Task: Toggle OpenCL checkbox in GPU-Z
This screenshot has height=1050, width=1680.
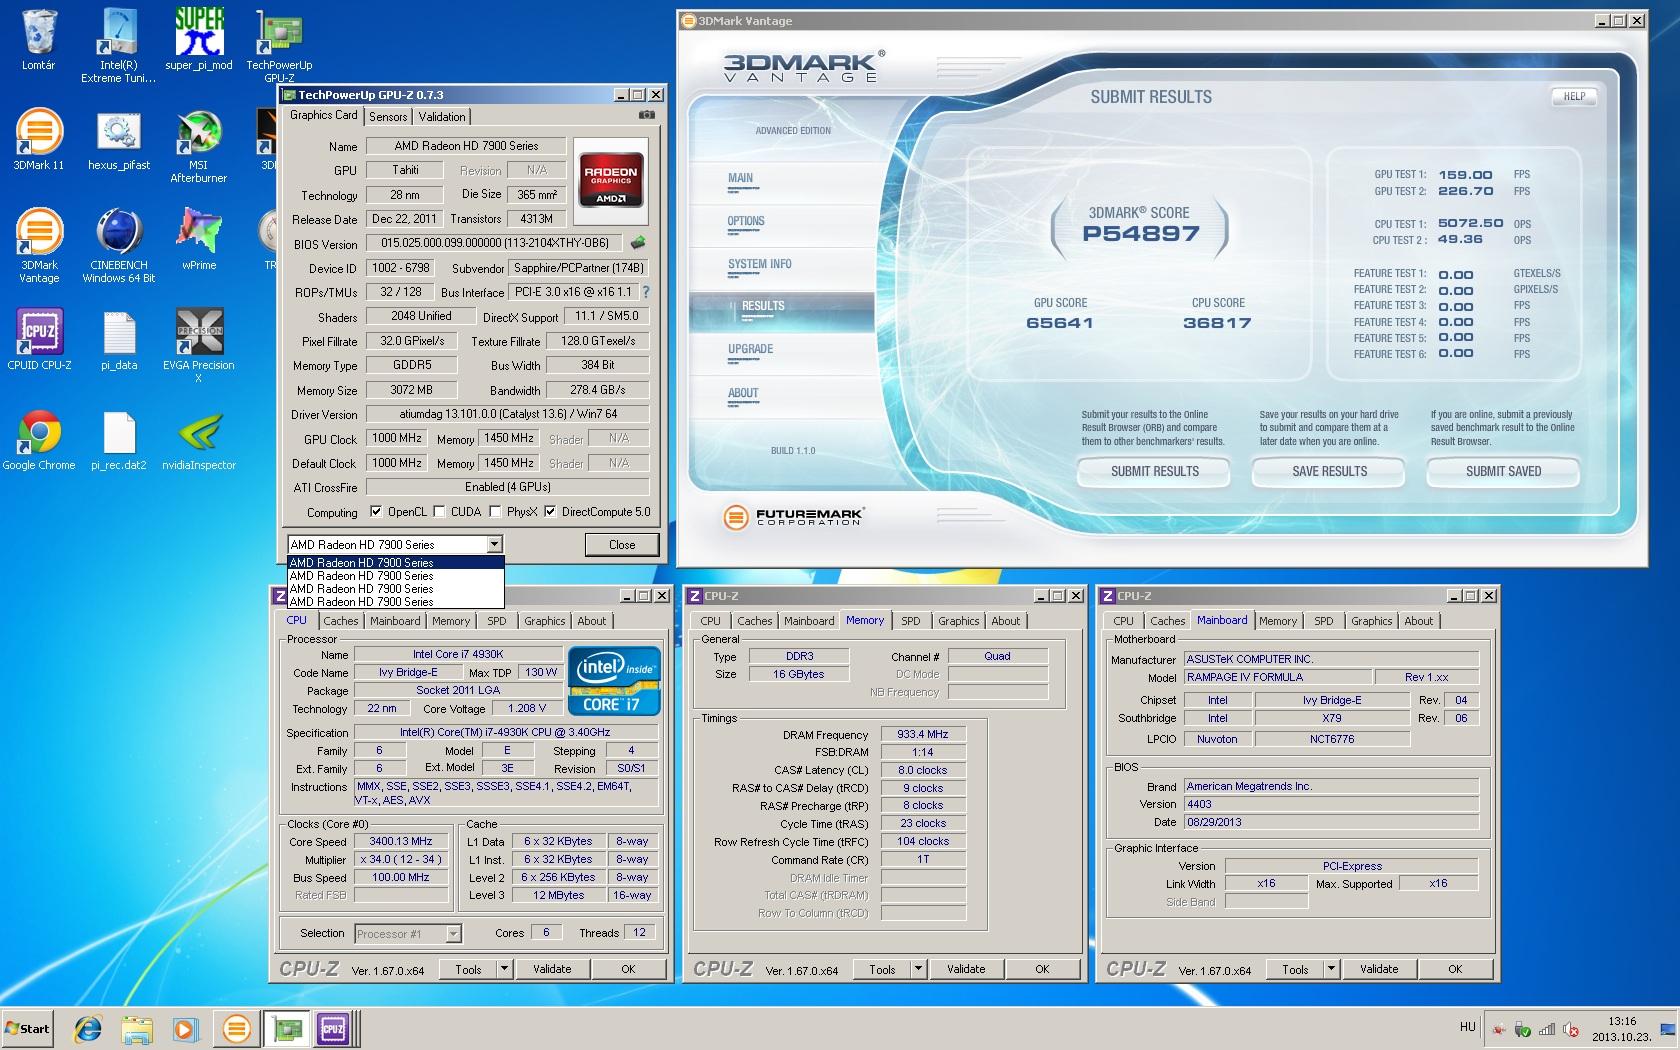Action: coord(376,512)
